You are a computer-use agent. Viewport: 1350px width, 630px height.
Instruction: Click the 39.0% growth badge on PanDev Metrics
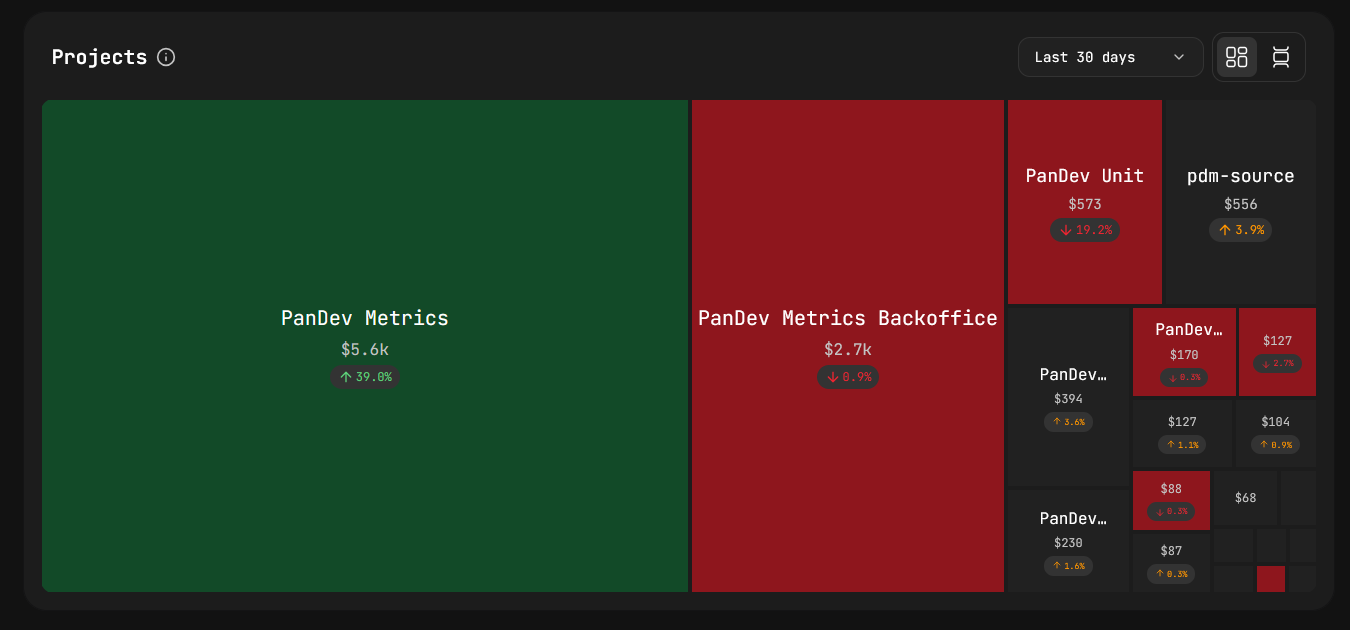(x=365, y=378)
